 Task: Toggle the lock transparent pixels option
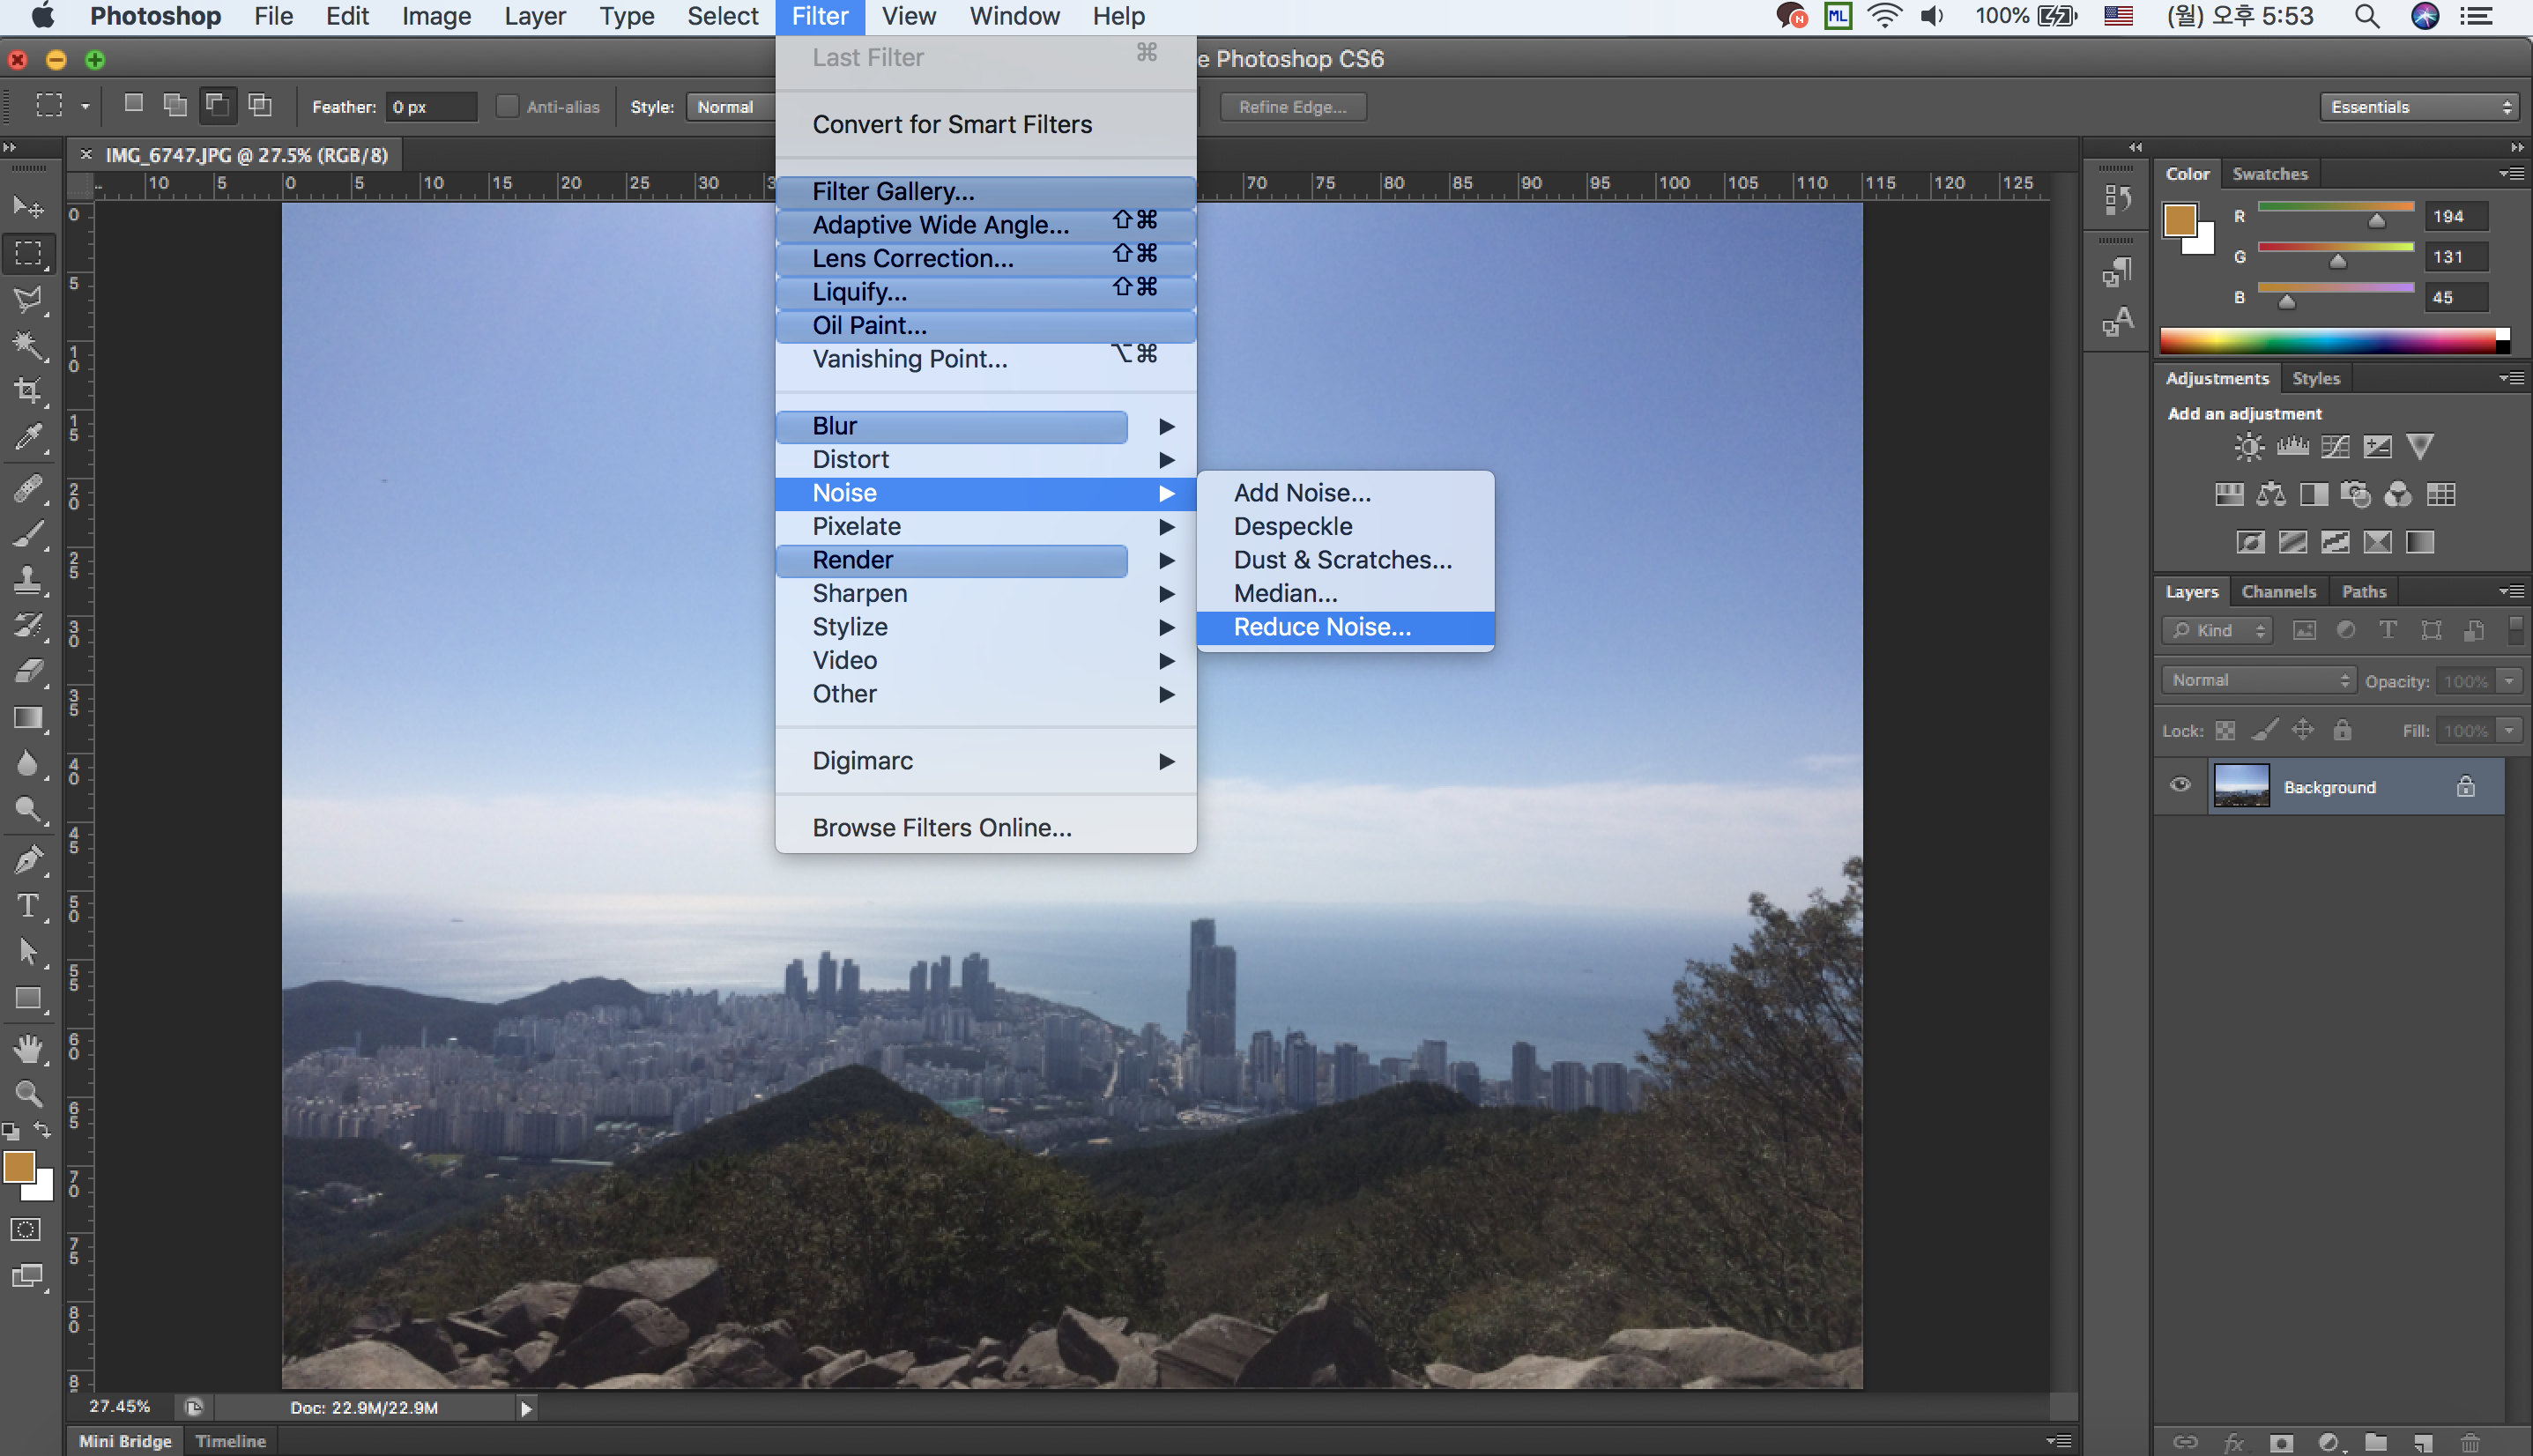coord(2225,731)
